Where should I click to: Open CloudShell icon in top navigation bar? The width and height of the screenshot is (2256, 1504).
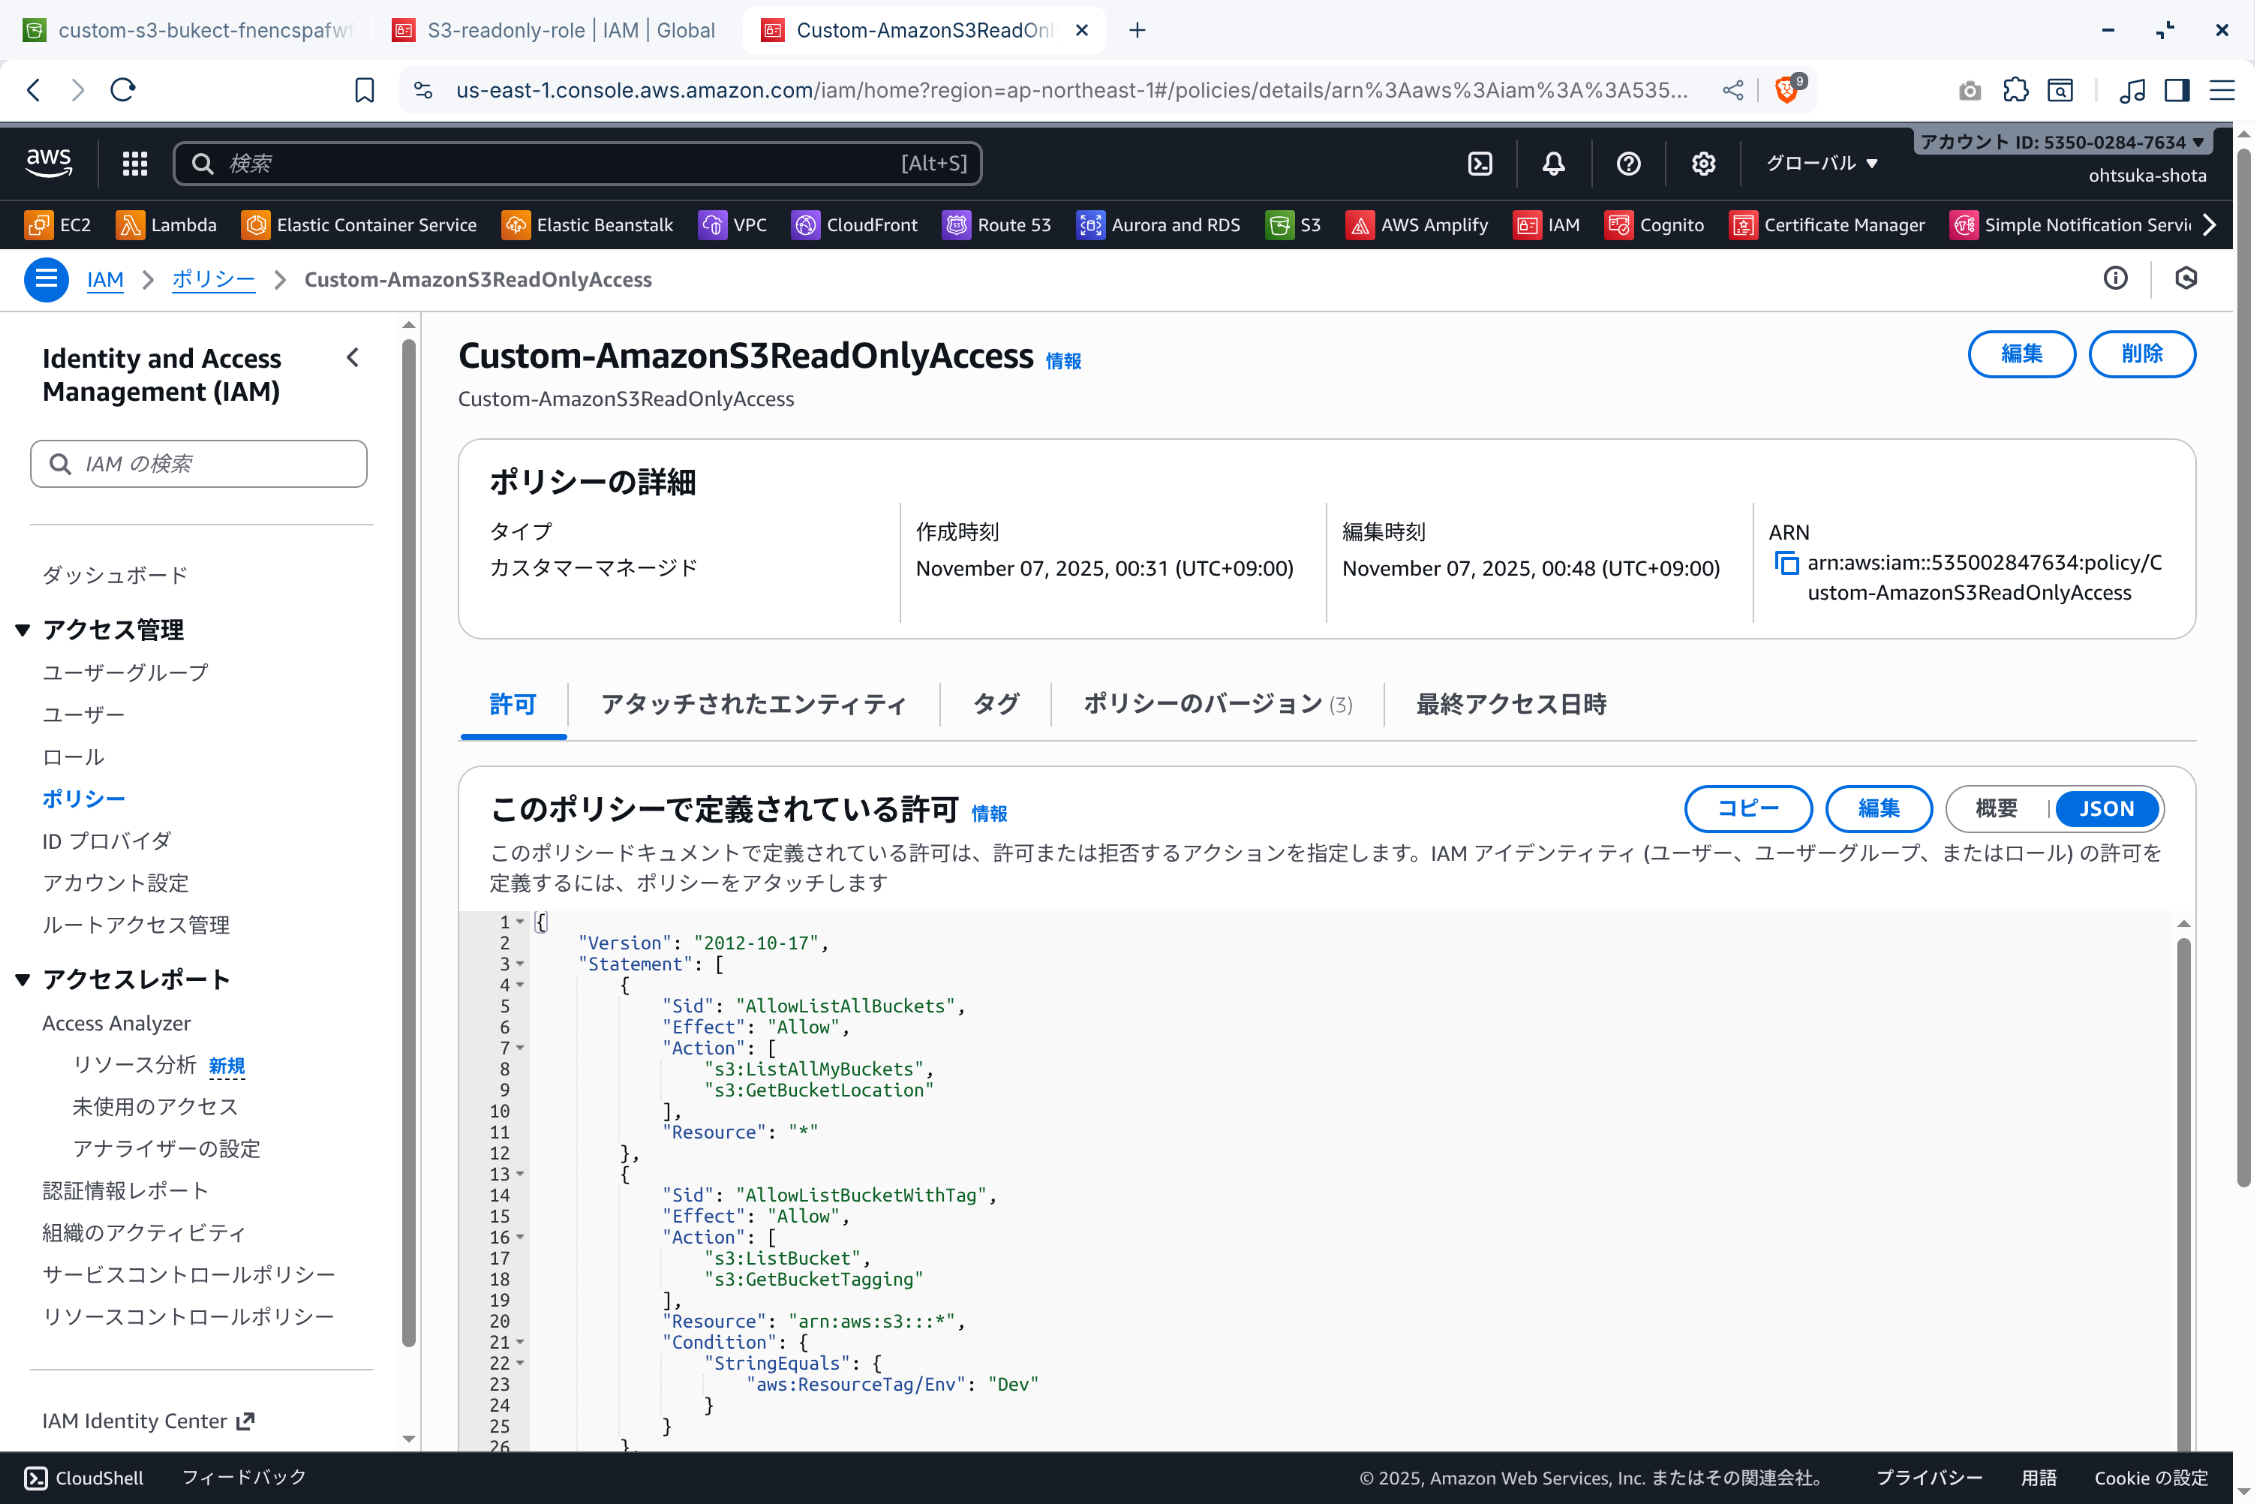pos(1480,164)
